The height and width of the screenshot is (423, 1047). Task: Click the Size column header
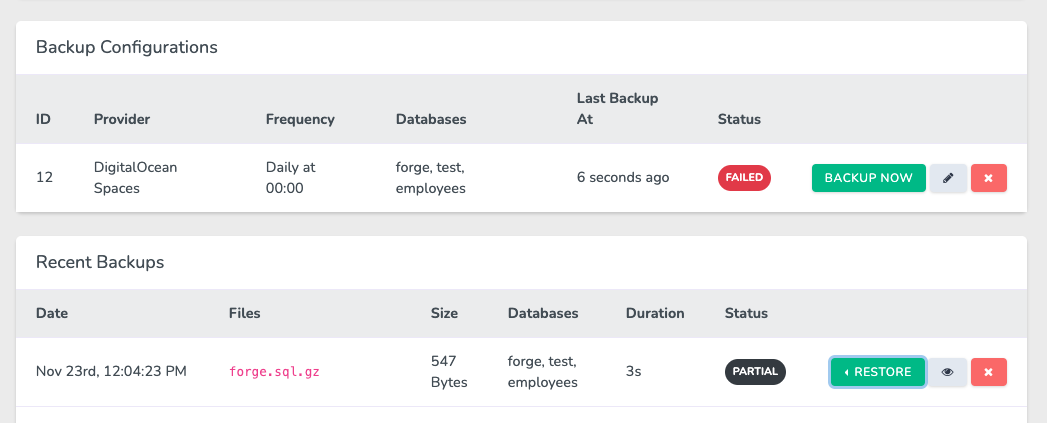(x=444, y=313)
